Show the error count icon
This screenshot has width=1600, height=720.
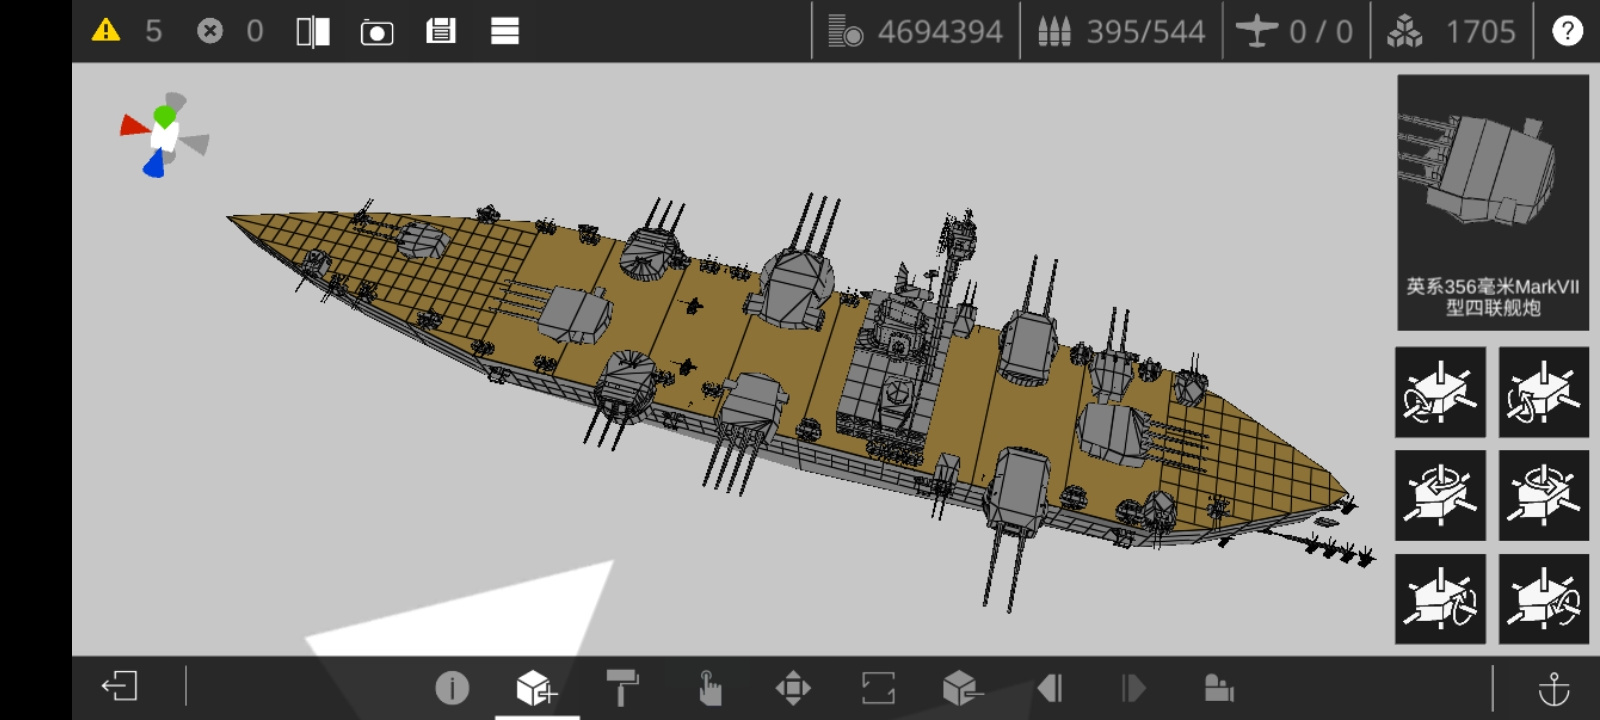tap(210, 31)
